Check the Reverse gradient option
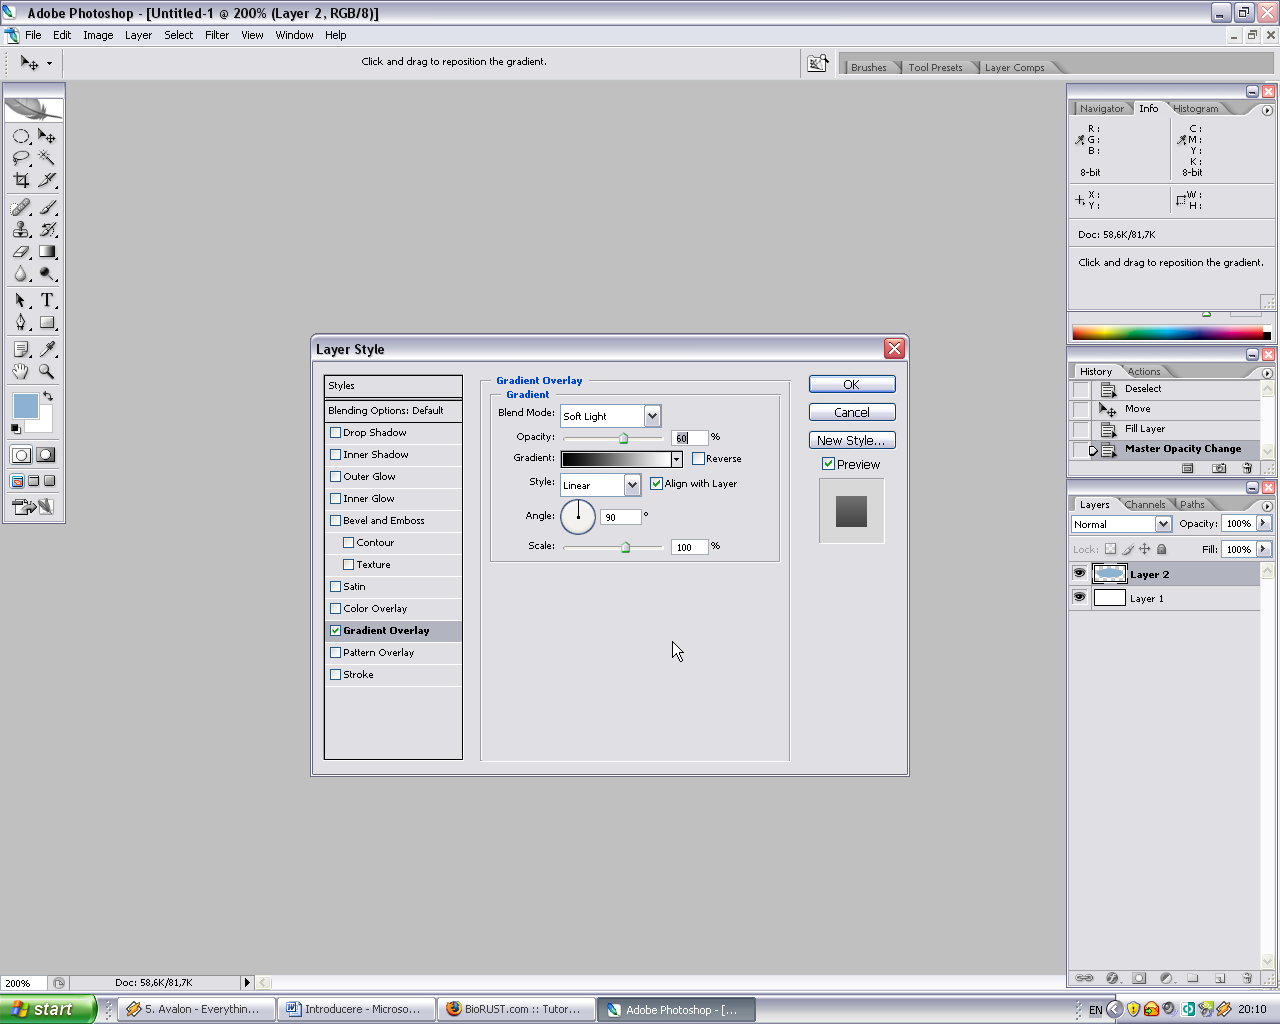The width and height of the screenshot is (1280, 1024). (x=698, y=459)
